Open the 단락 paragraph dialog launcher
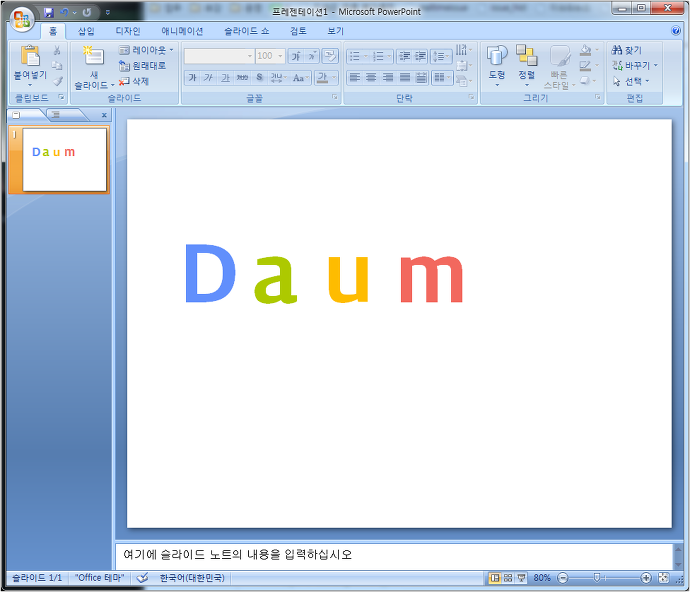Screen dimensions: 690x592 (471, 97)
